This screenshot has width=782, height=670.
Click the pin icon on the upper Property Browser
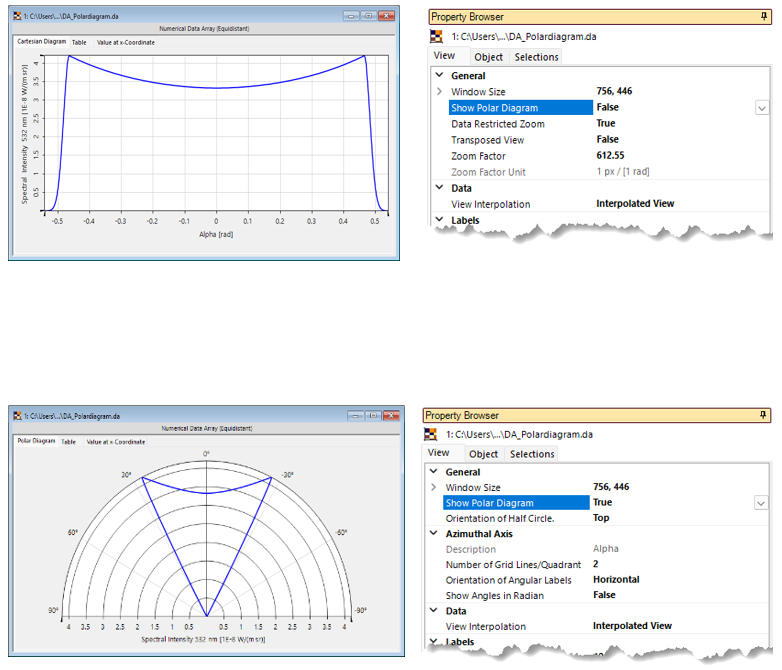pos(765,17)
